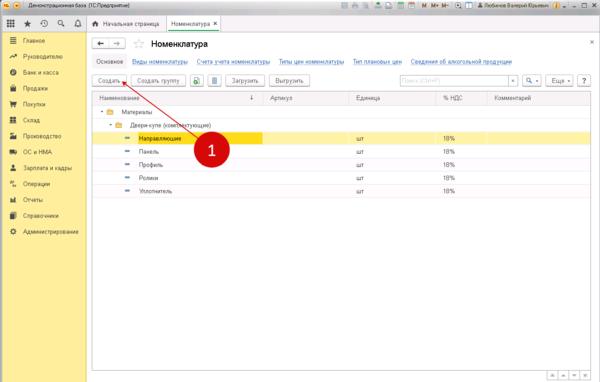The image size is (600, 382).
Task: Open notifications bell icon
Action: [78, 24]
